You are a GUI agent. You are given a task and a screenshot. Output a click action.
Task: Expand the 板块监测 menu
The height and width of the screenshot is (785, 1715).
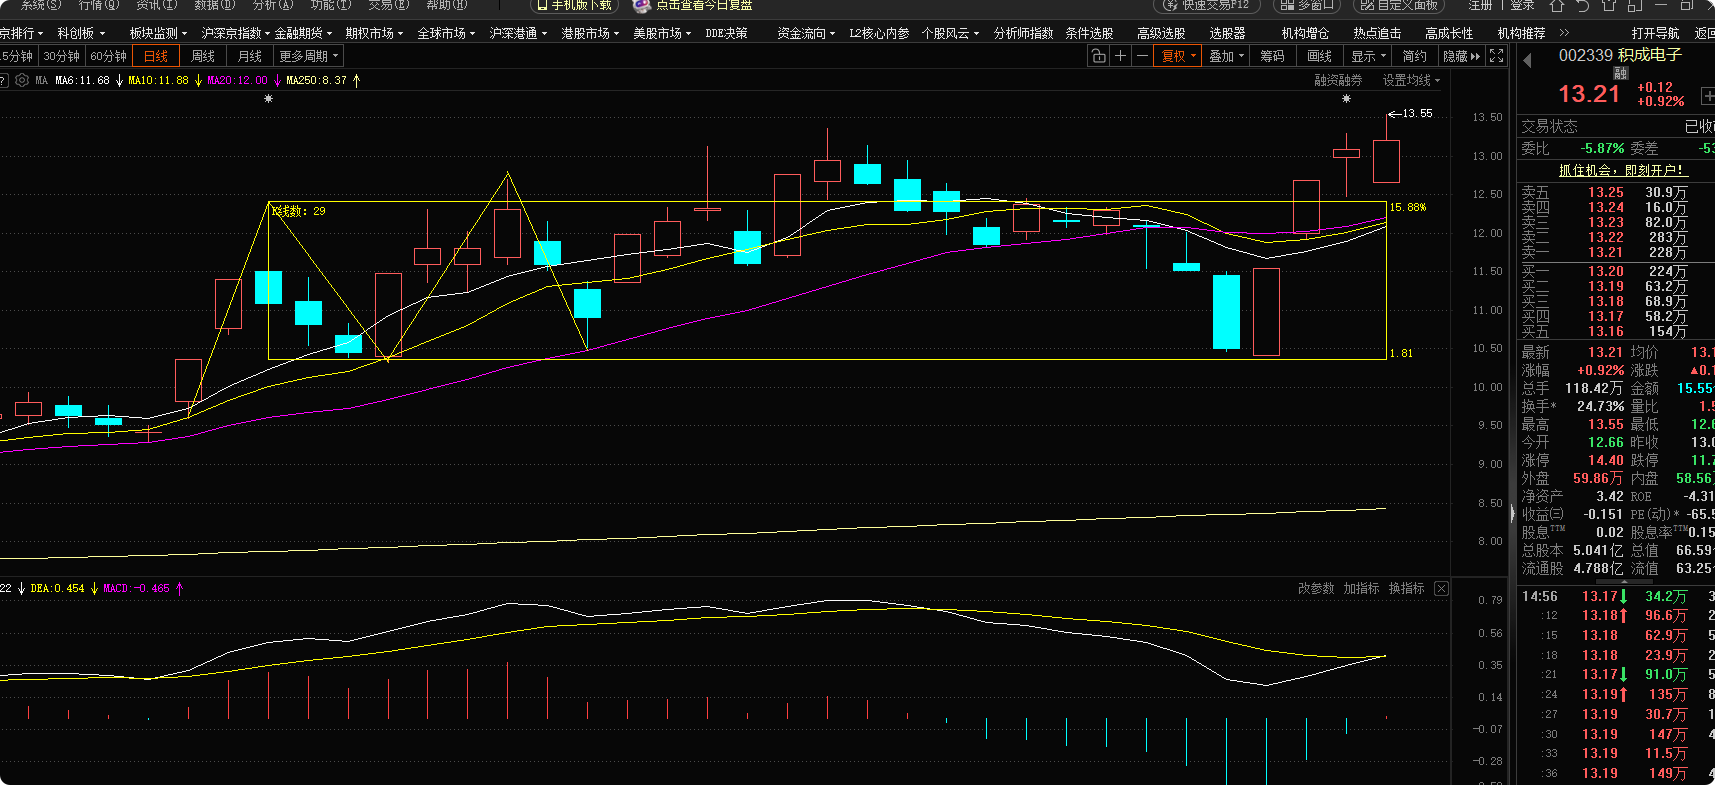point(158,33)
